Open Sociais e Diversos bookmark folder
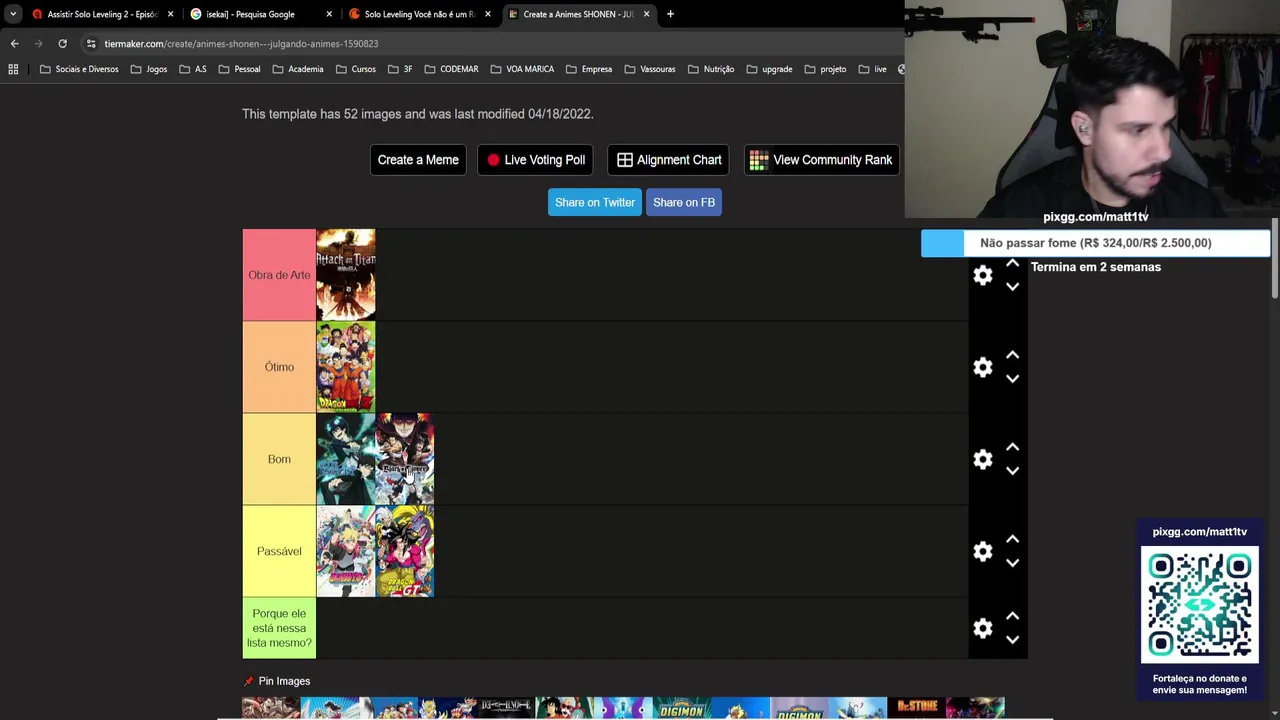 click(79, 69)
